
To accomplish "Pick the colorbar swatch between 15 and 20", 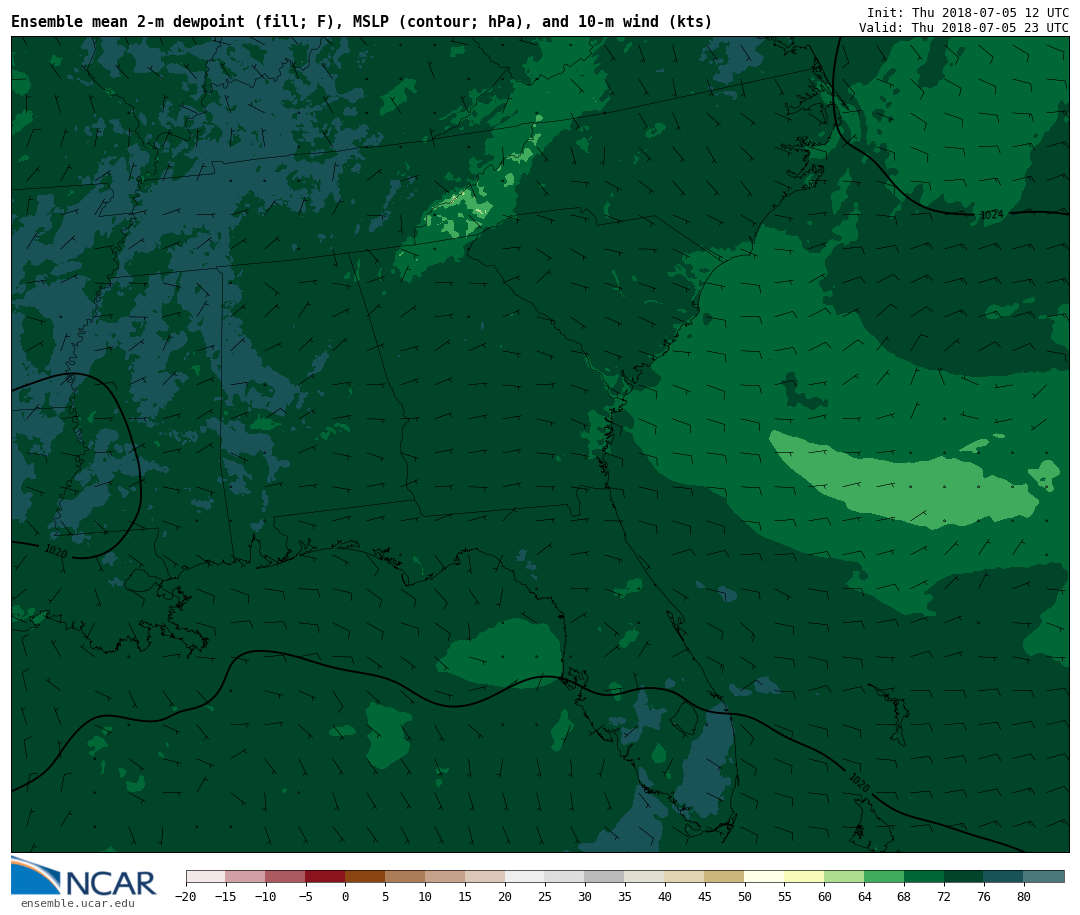I will pyautogui.click(x=486, y=877).
